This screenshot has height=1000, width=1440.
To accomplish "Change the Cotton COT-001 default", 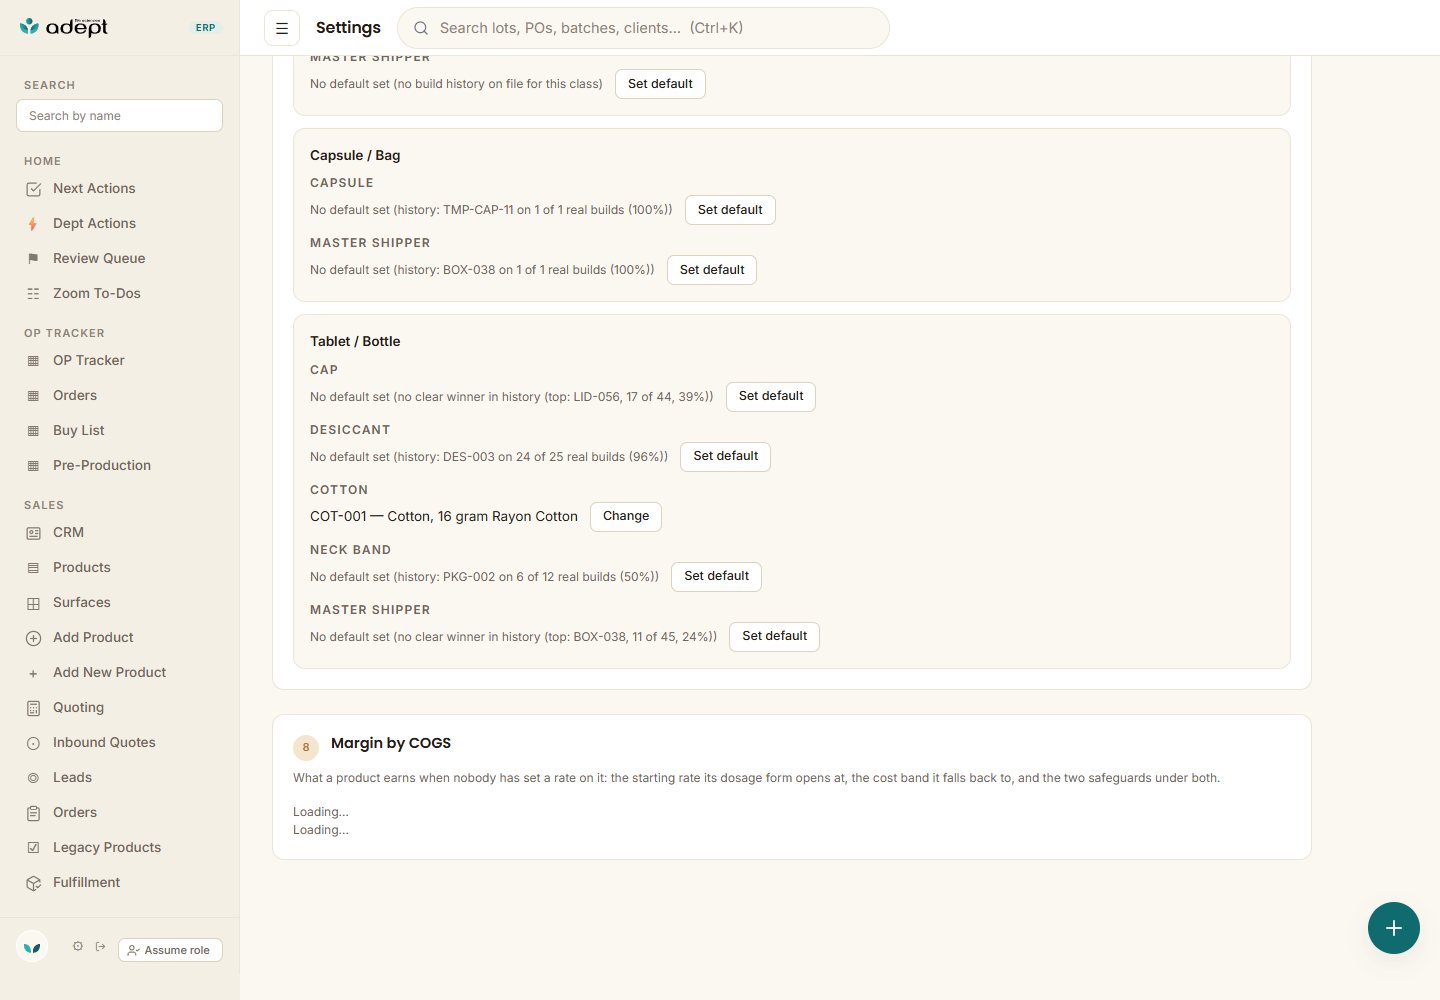I will (626, 516).
